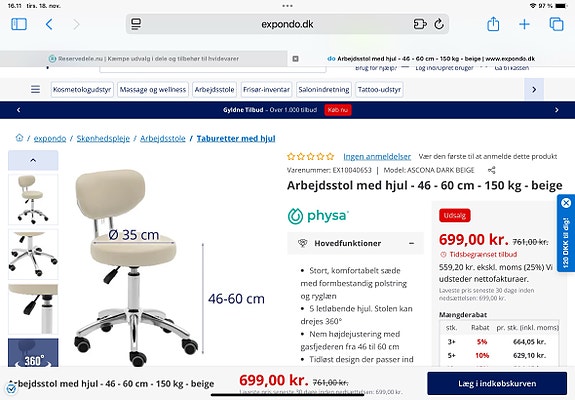575x400 pixels.
Task: Open the 360° view thumbnail
Action: click(x=33, y=353)
